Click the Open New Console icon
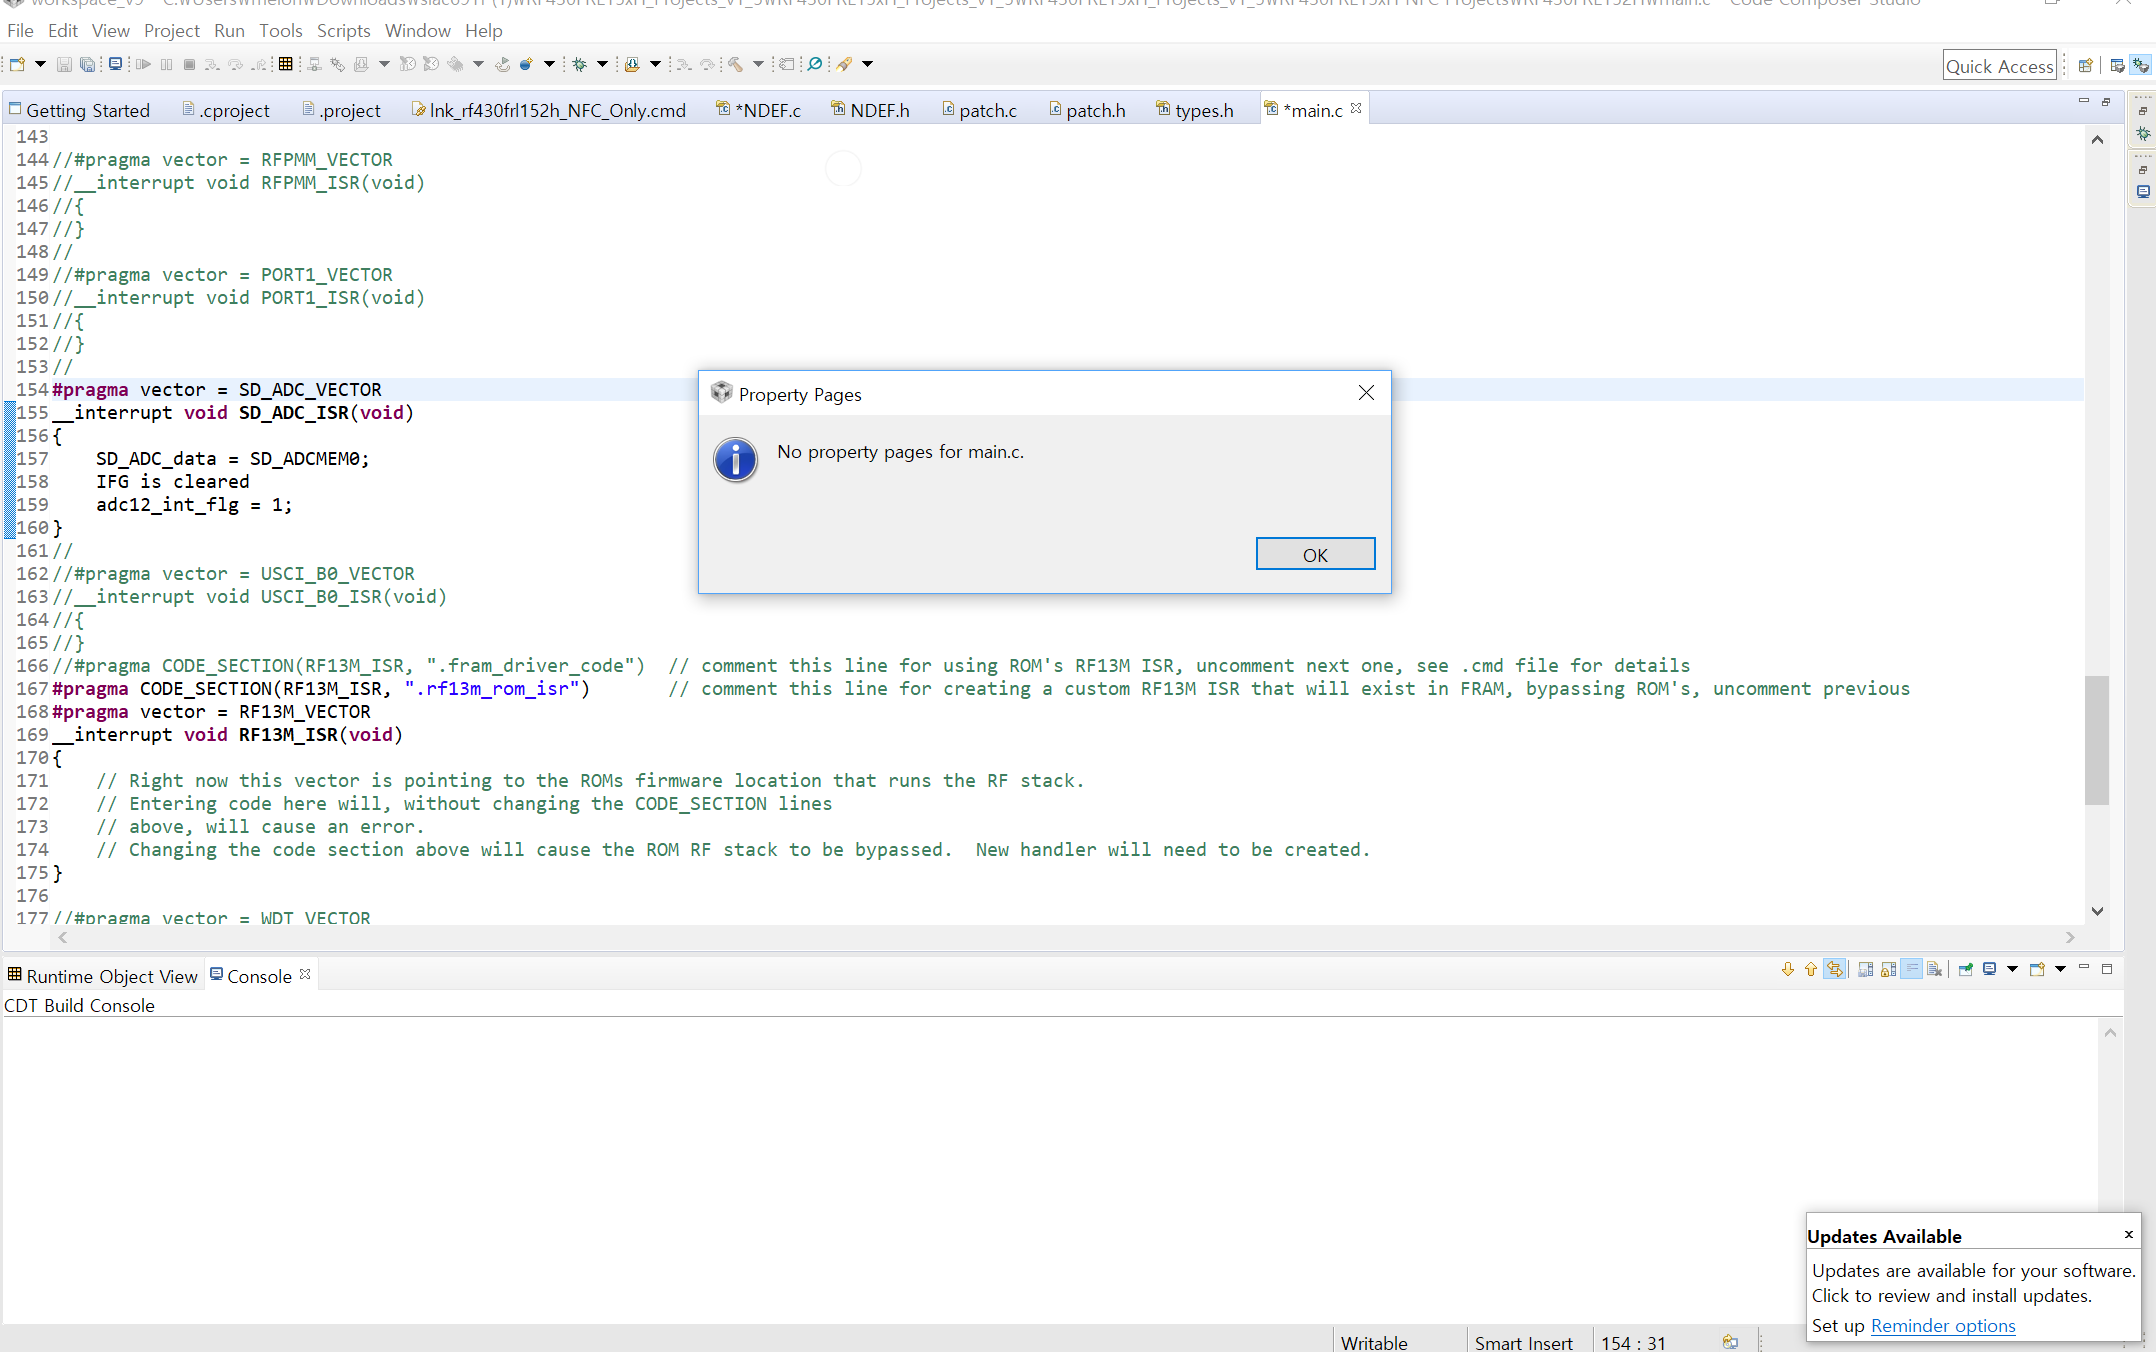The width and height of the screenshot is (2156, 1352). coord(2037,969)
